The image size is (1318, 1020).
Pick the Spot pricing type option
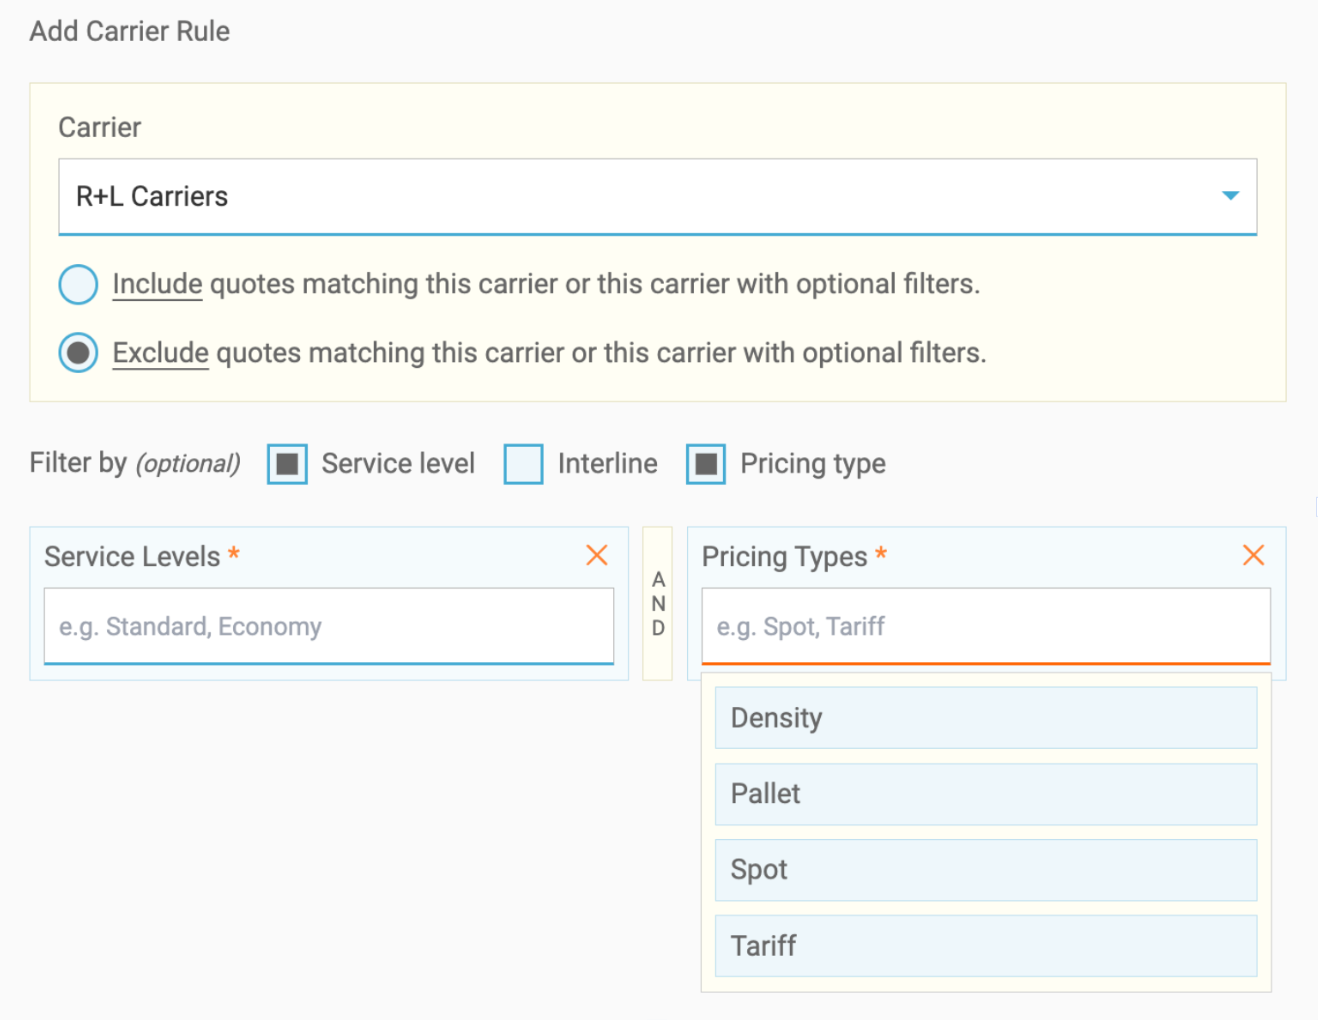[985, 870]
